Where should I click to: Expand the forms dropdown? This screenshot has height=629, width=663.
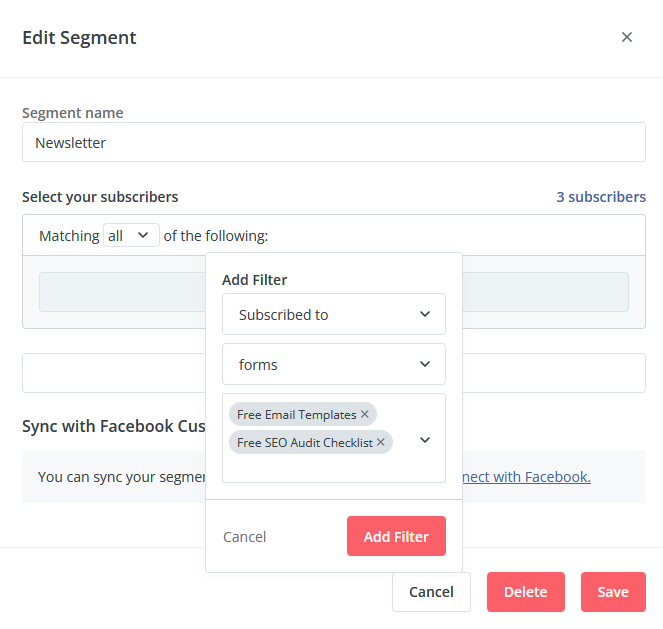pos(334,364)
